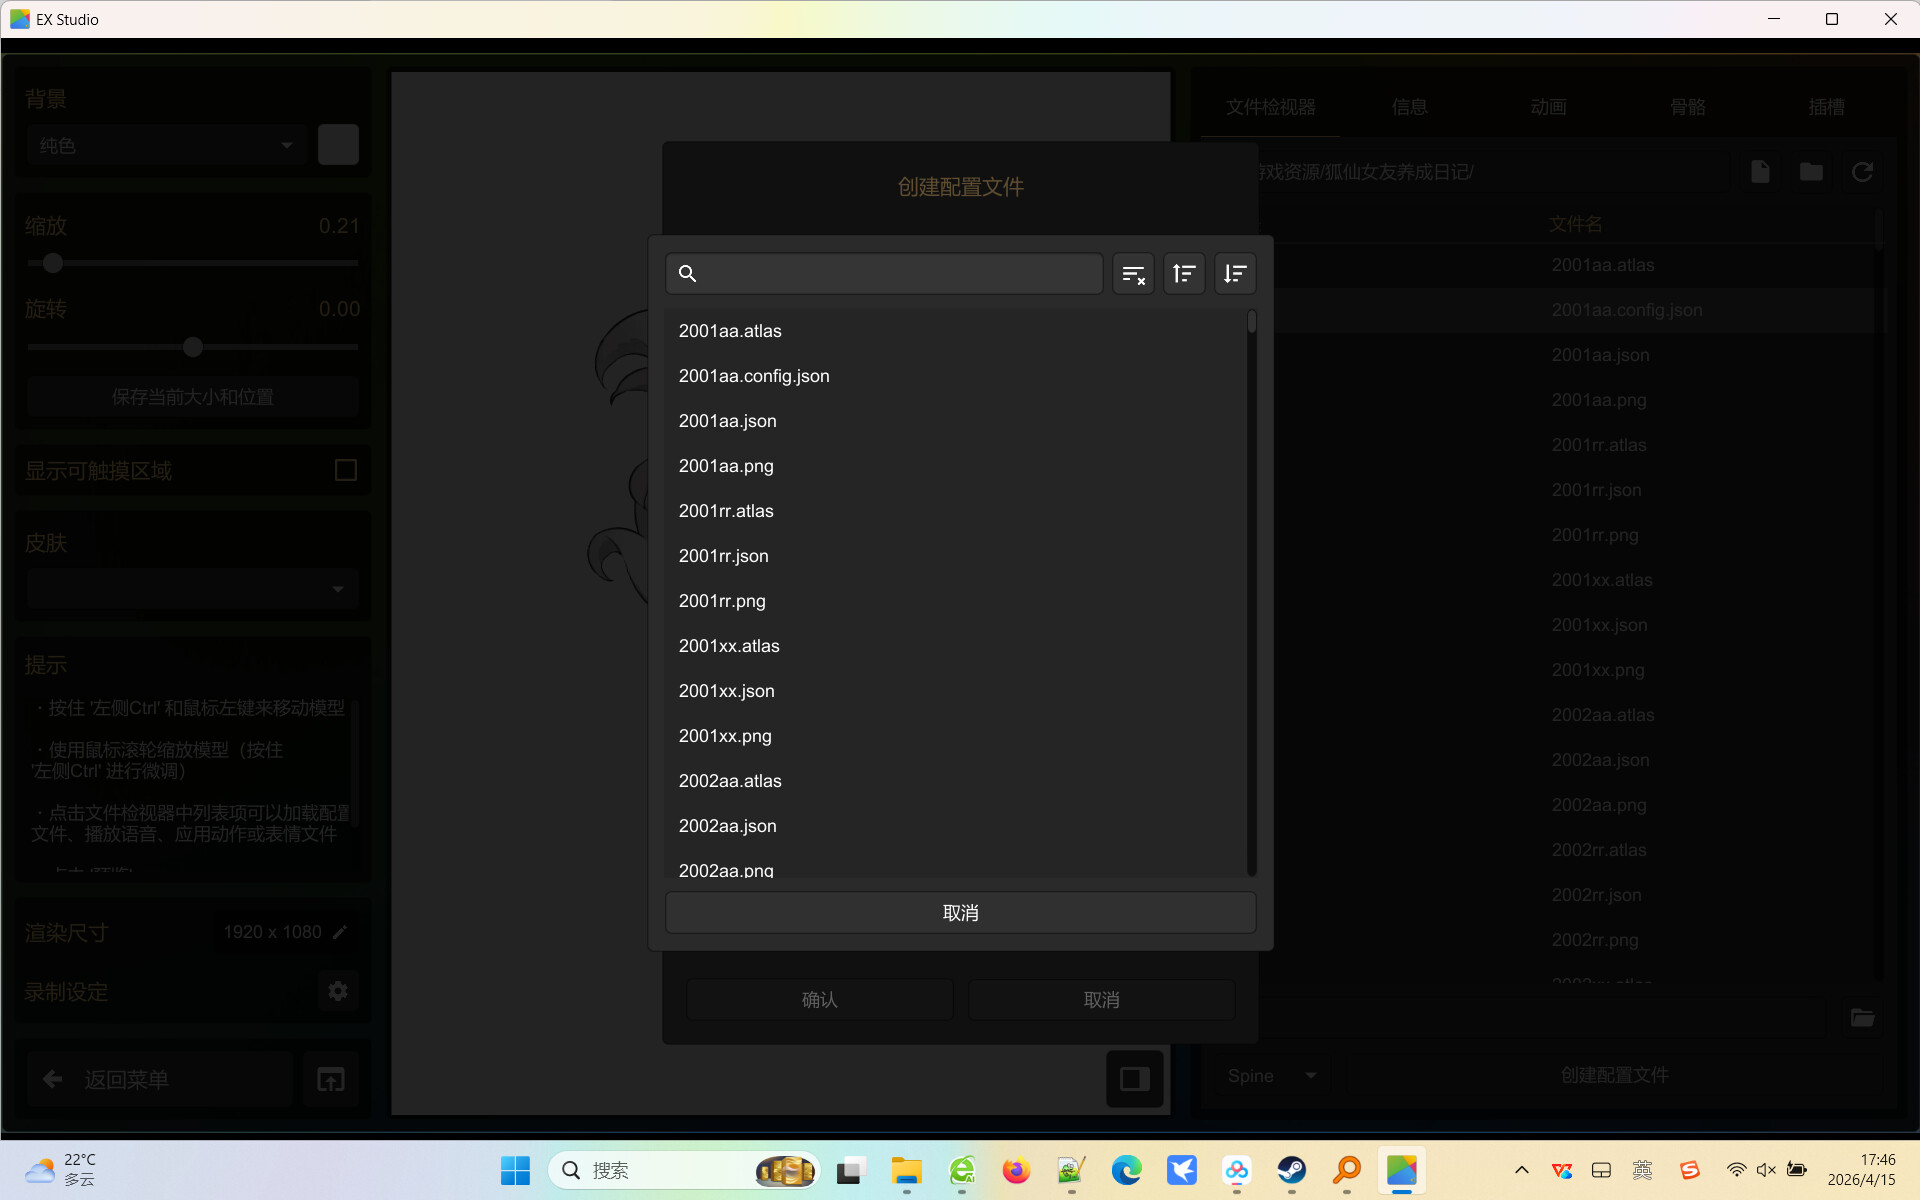Expand the Spine type dropdown
Image resolution: width=1920 pixels, height=1200 pixels.
[x=1271, y=1076]
